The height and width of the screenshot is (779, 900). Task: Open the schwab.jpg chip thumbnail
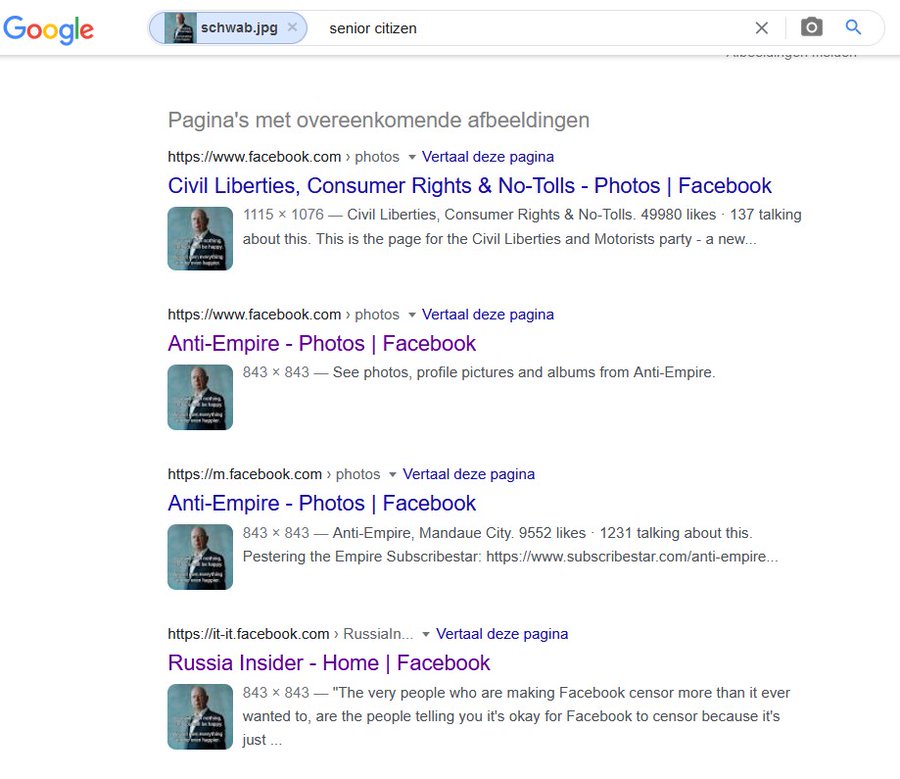click(180, 28)
